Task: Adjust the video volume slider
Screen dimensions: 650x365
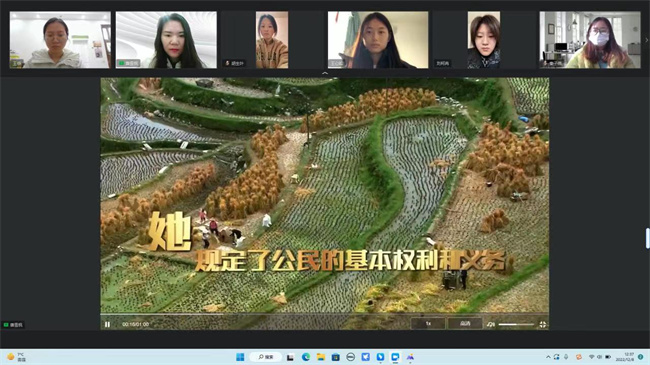Action: coord(516,324)
